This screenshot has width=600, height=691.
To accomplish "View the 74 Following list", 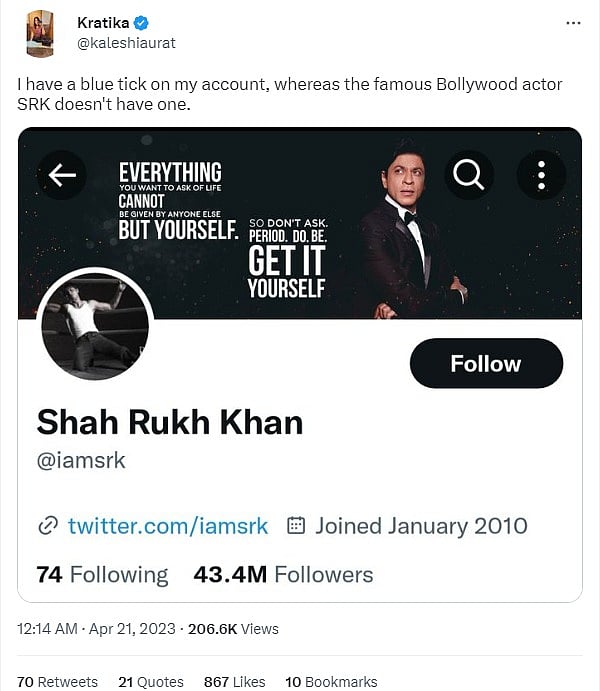I will 102,574.
